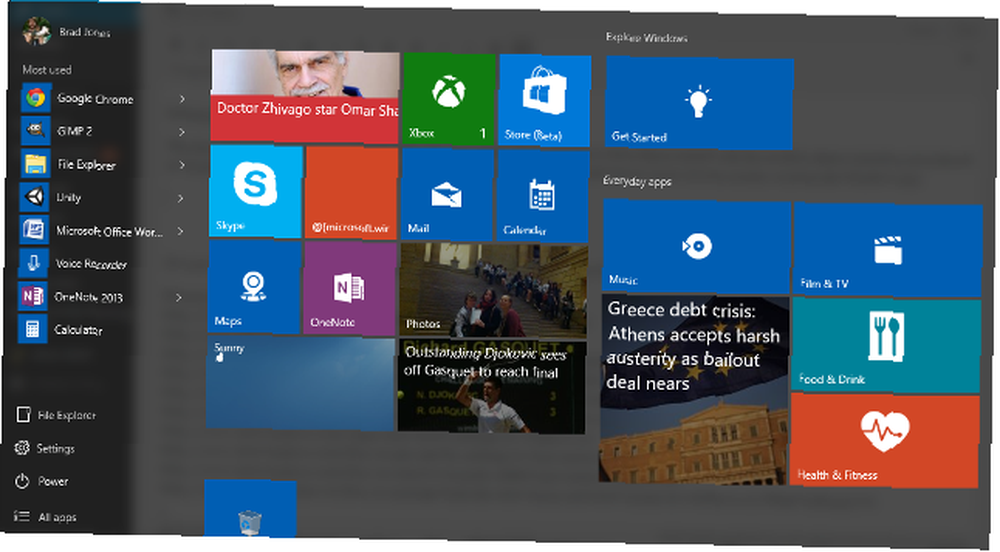Screen dimensions: 1000x552
Task: Open the Food & Drink tile
Action: [x=886, y=345]
